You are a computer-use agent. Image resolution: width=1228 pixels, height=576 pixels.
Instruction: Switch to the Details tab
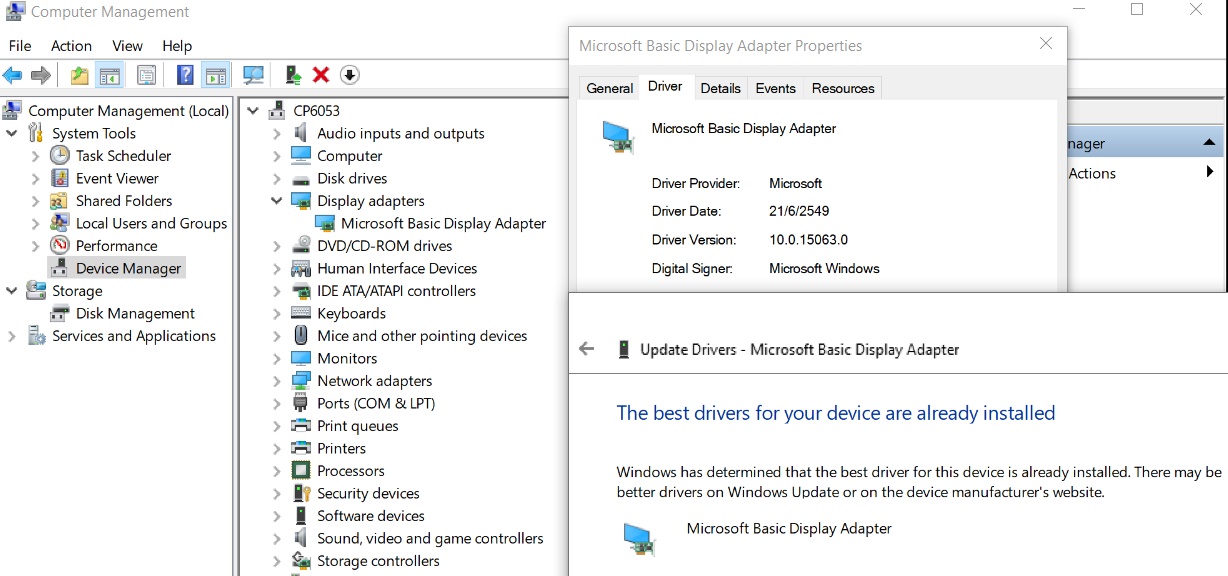(x=720, y=88)
